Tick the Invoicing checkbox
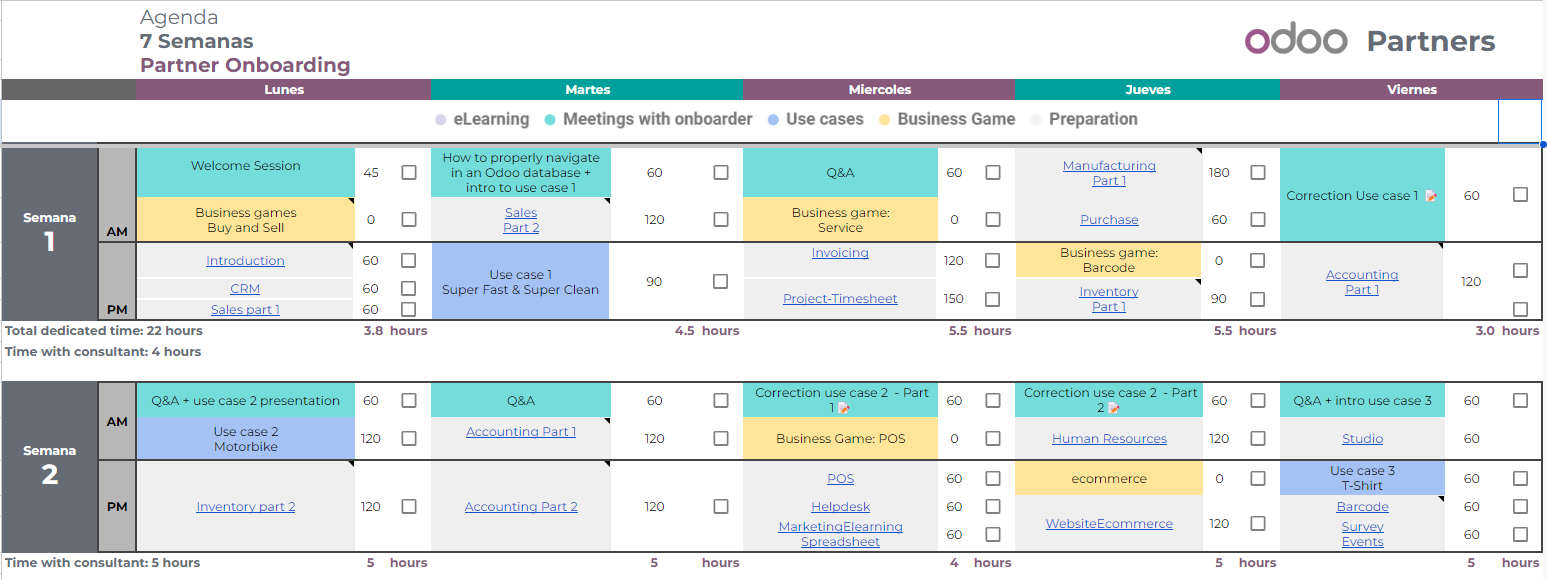The width and height of the screenshot is (1547, 580). tap(992, 261)
